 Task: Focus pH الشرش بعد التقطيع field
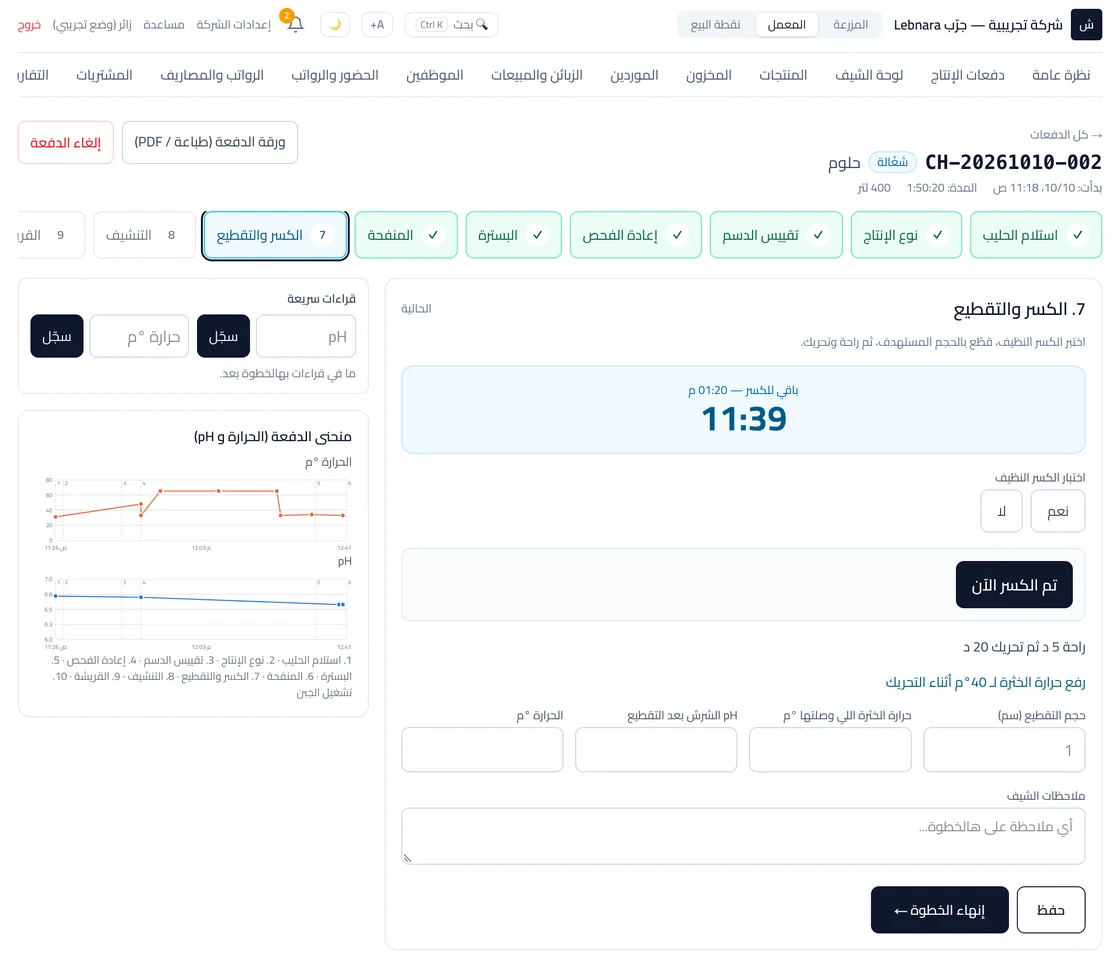[x=656, y=749]
